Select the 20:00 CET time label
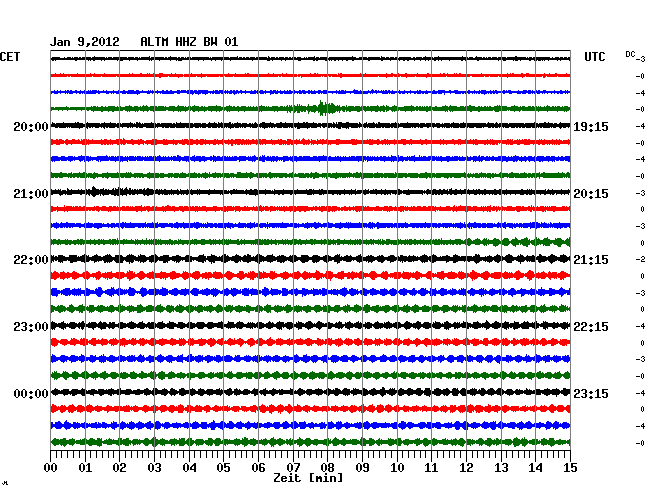This screenshot has height=494, width=650. pos(31,127)
